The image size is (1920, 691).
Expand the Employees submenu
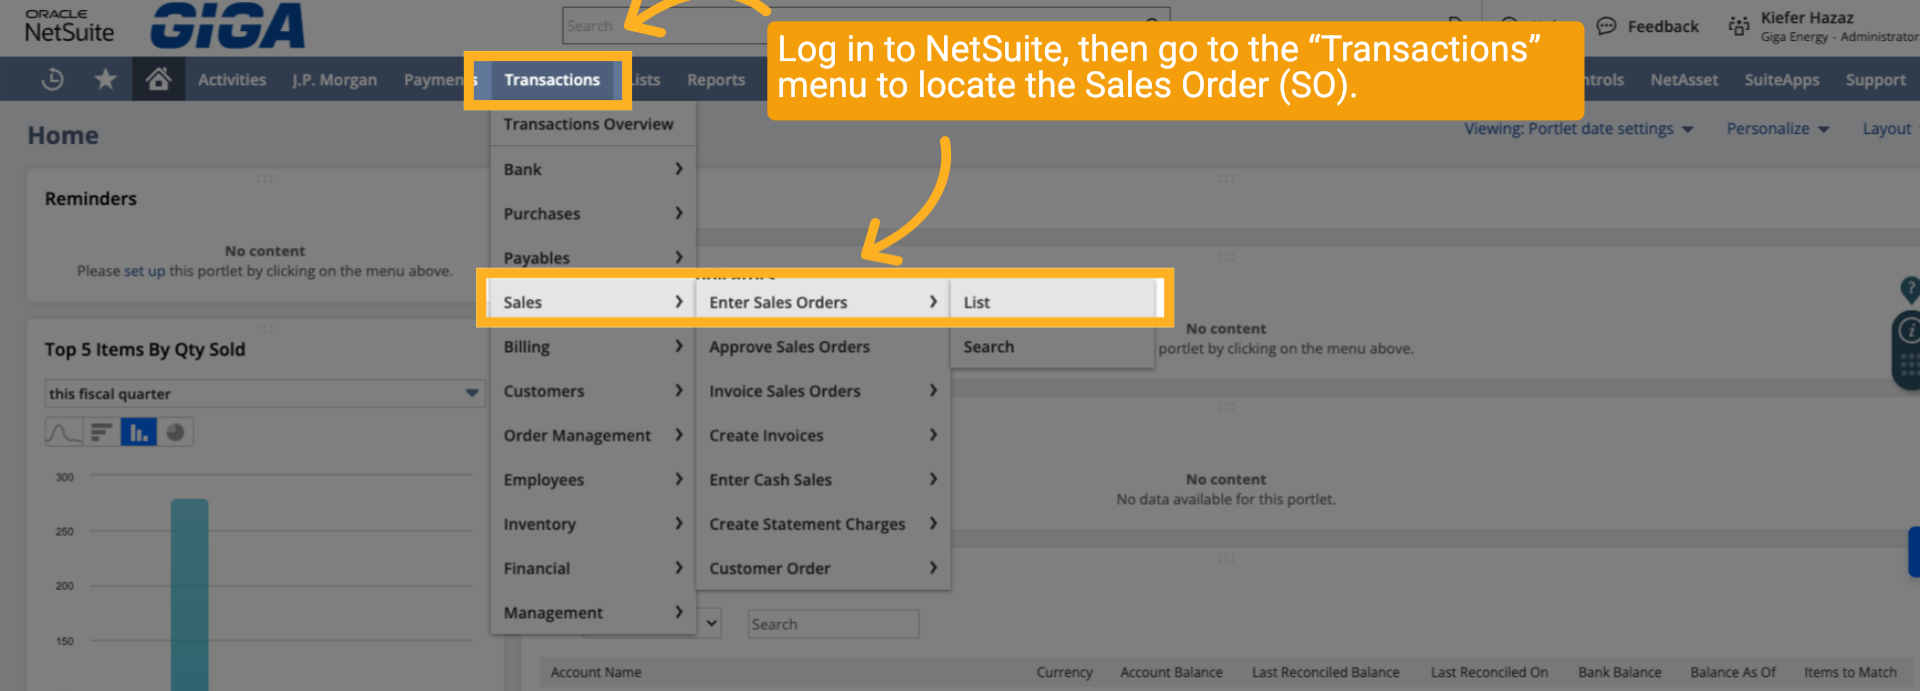click(593, 479)
